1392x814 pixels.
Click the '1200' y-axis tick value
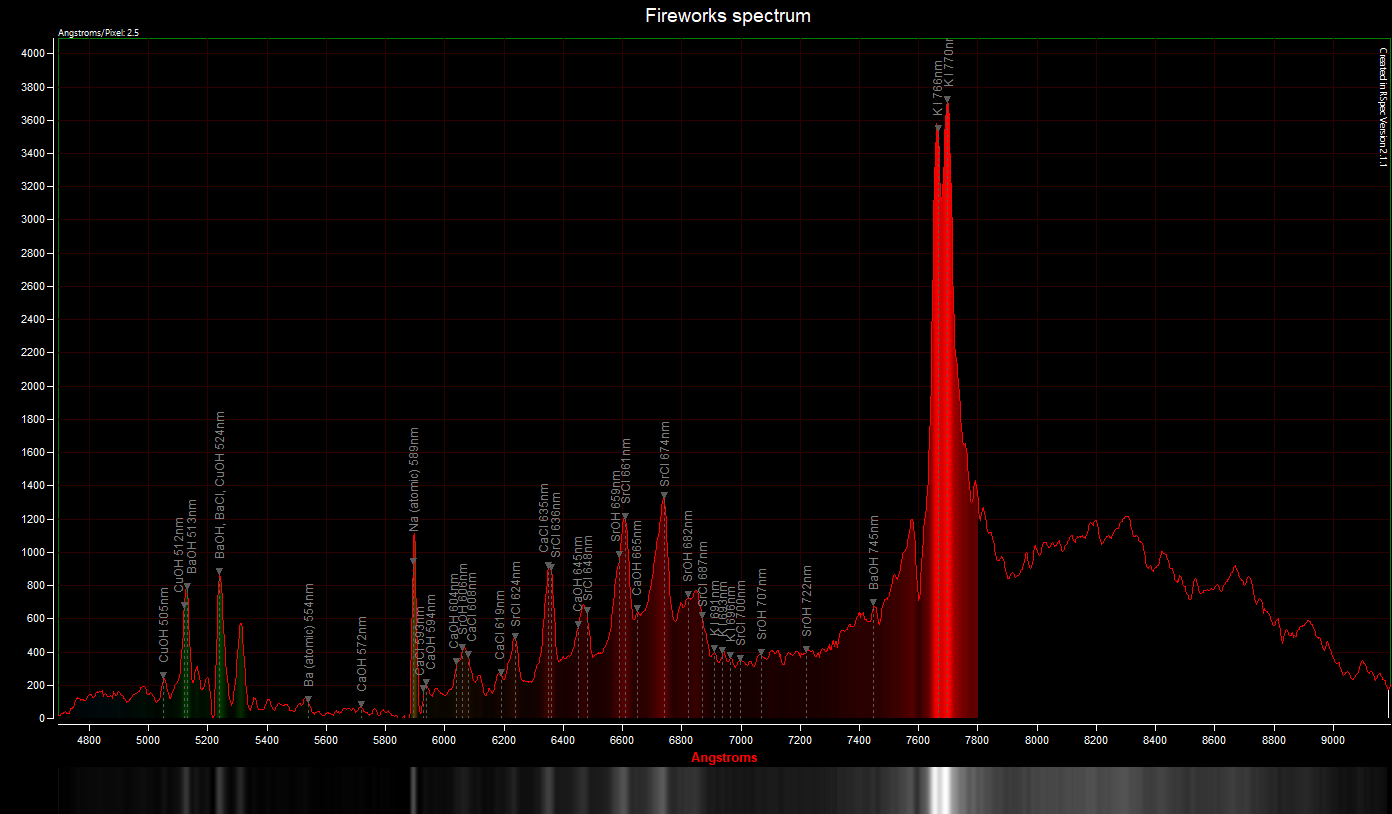[x=32, y=519]
